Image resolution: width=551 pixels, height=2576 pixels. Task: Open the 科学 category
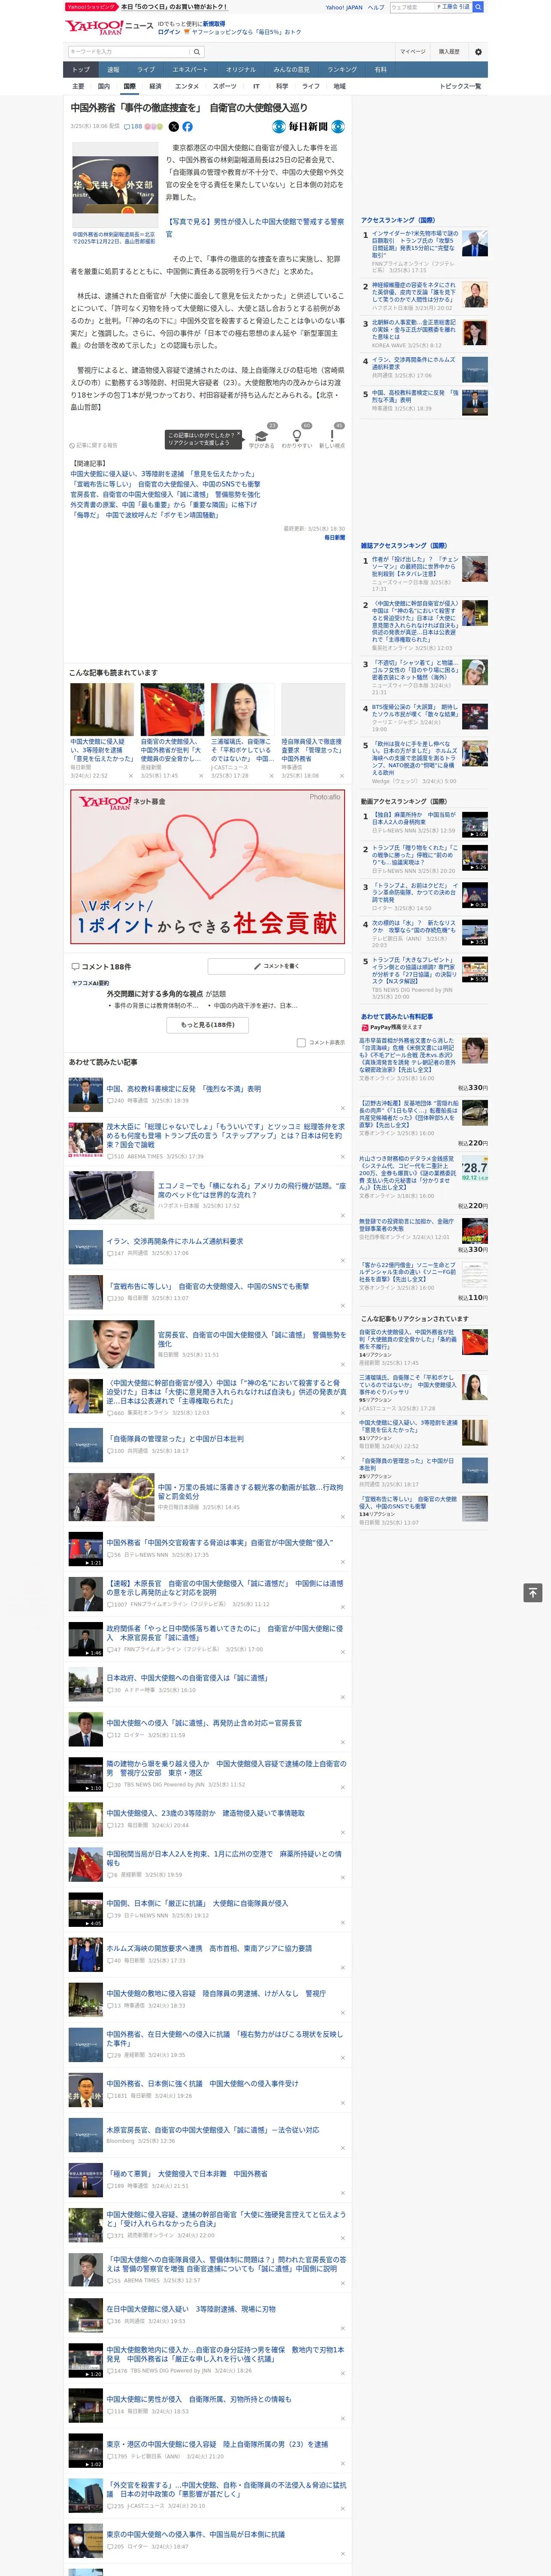282,86
